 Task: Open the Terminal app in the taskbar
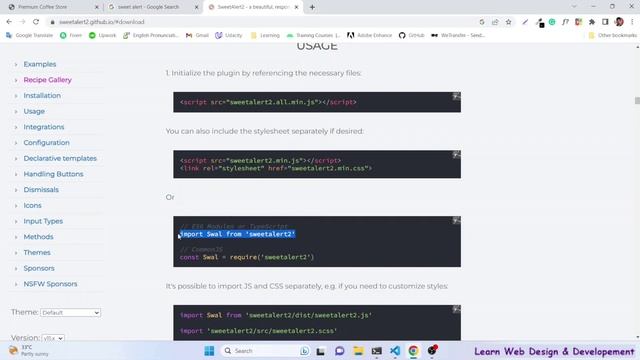coord(376,351)
